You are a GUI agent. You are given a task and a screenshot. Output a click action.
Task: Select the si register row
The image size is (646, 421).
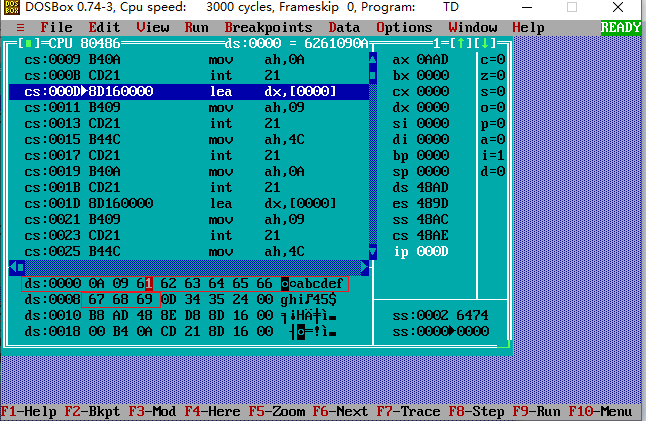pyautogui.click(x=421, y=124)
